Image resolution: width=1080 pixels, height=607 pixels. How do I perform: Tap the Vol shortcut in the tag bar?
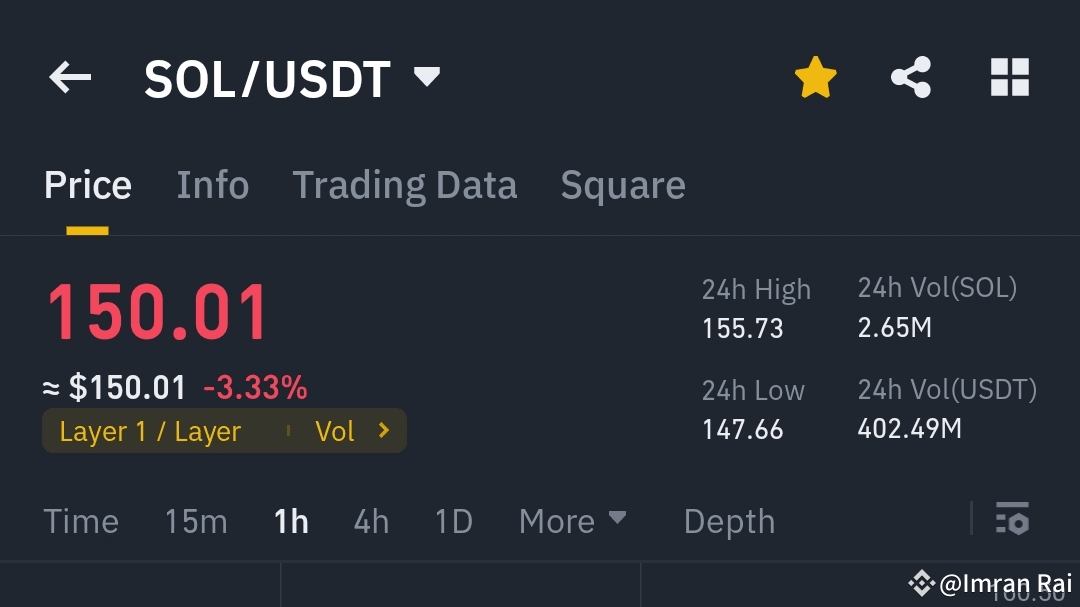335,431
